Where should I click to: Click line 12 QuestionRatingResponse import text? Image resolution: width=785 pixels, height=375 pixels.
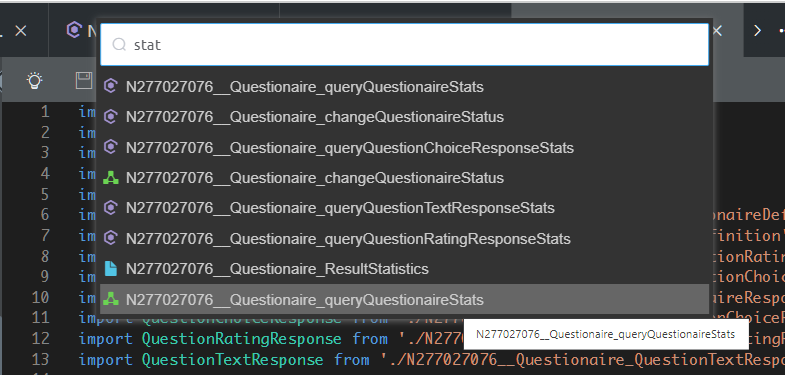(241, 339)
